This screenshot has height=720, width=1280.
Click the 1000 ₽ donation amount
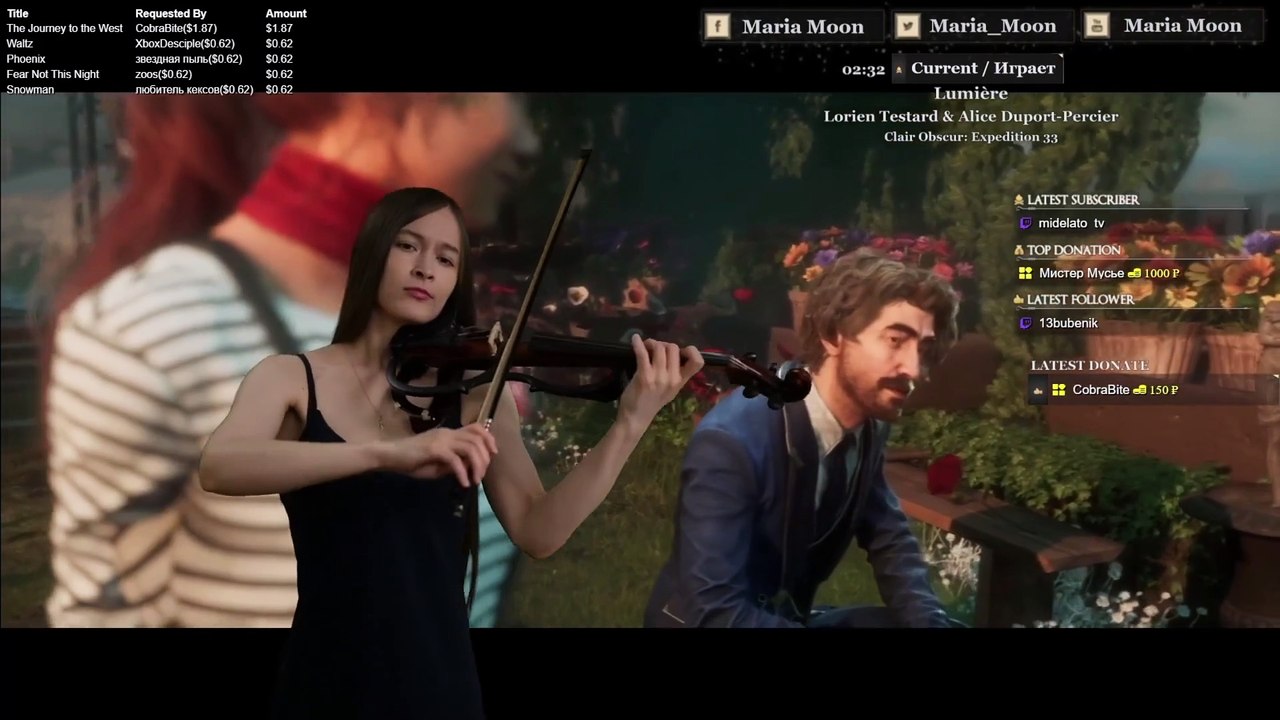pyautogui.click(x=1162, y=273)
